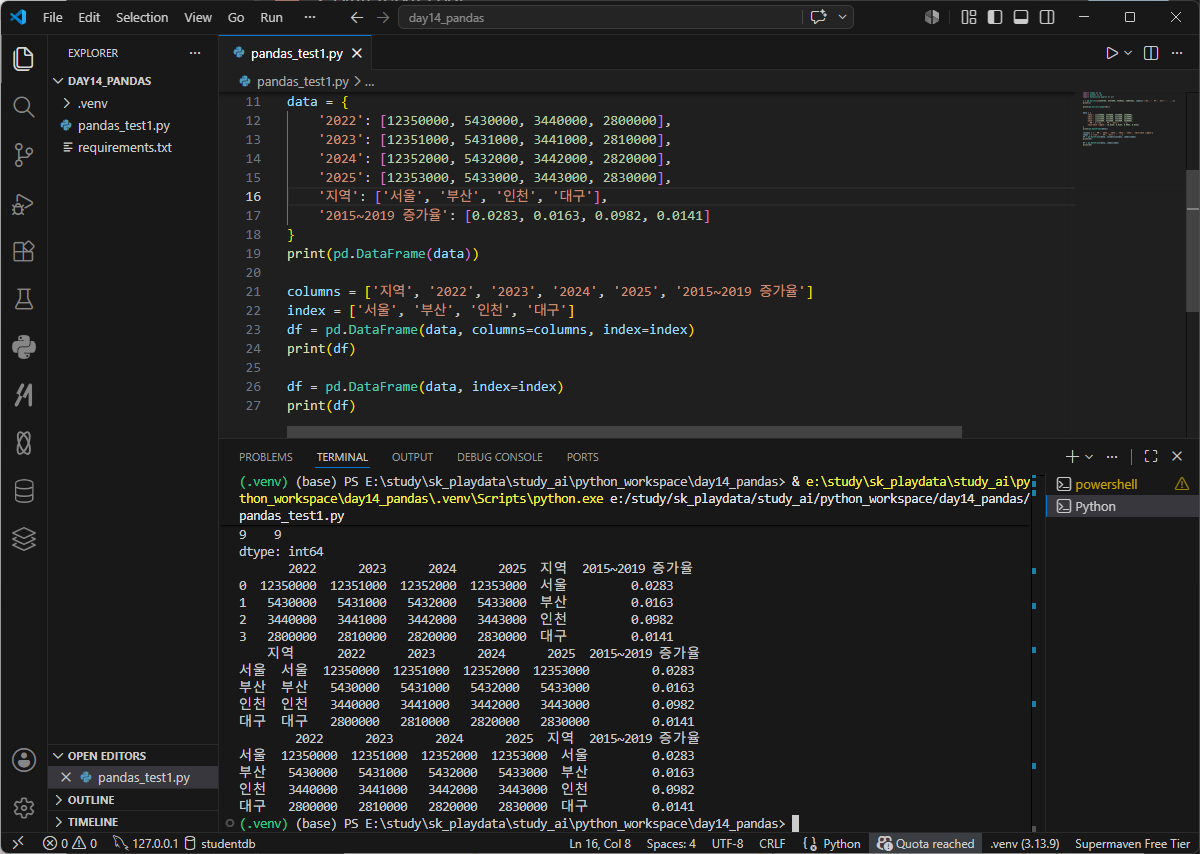Open the Extensions view icon
The height and width of the screenshot is (854, 1200).
tap(23, 251)
